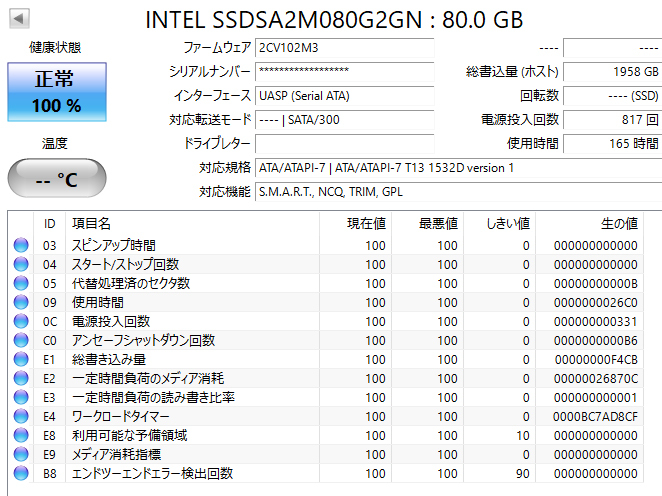Viewport: 662px width, 496px height.
Task: Click the 健康状態 label
Action: point(55,47)
